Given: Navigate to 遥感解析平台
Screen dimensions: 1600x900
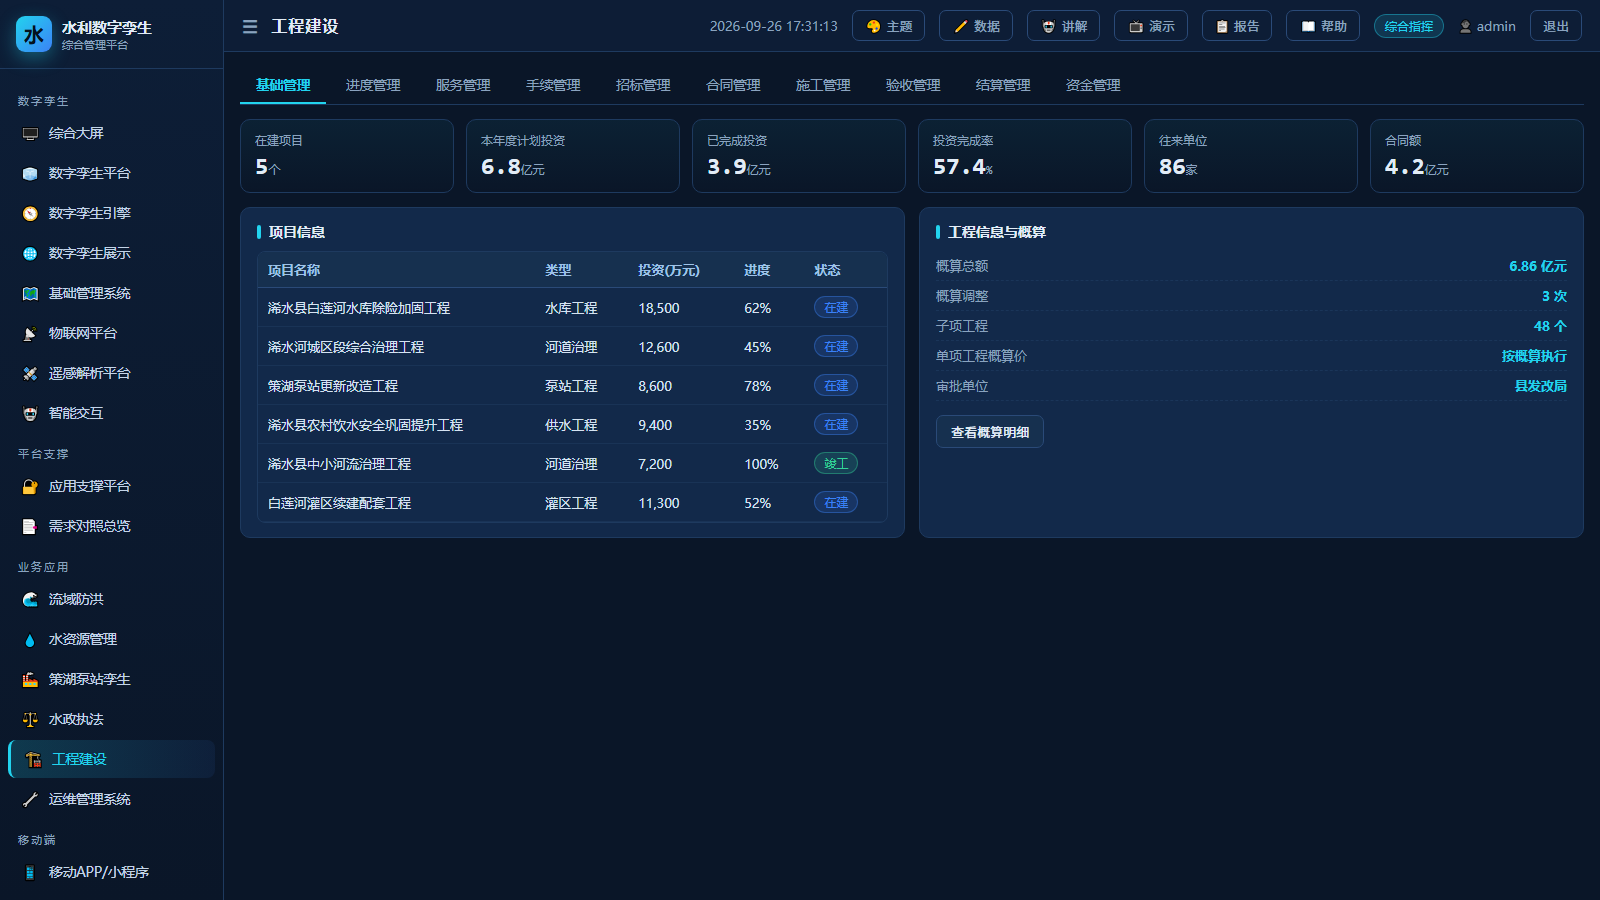Looking at the screenshot, I should [x=111, y=373].
